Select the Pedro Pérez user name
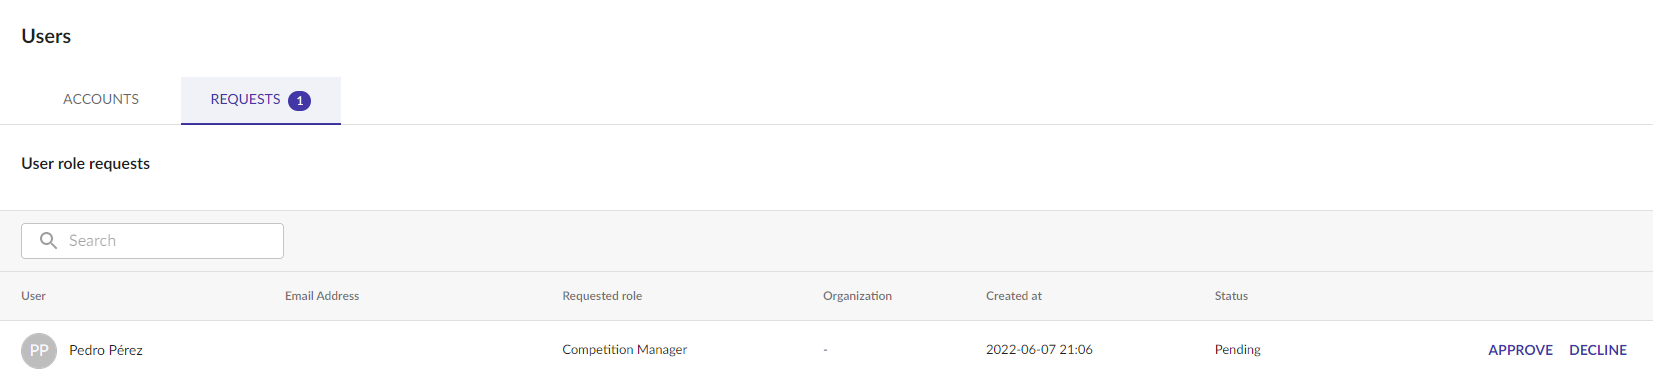The width and height of the screenshot is (1653, 379). pyautogui.click(x=106, y=350)
